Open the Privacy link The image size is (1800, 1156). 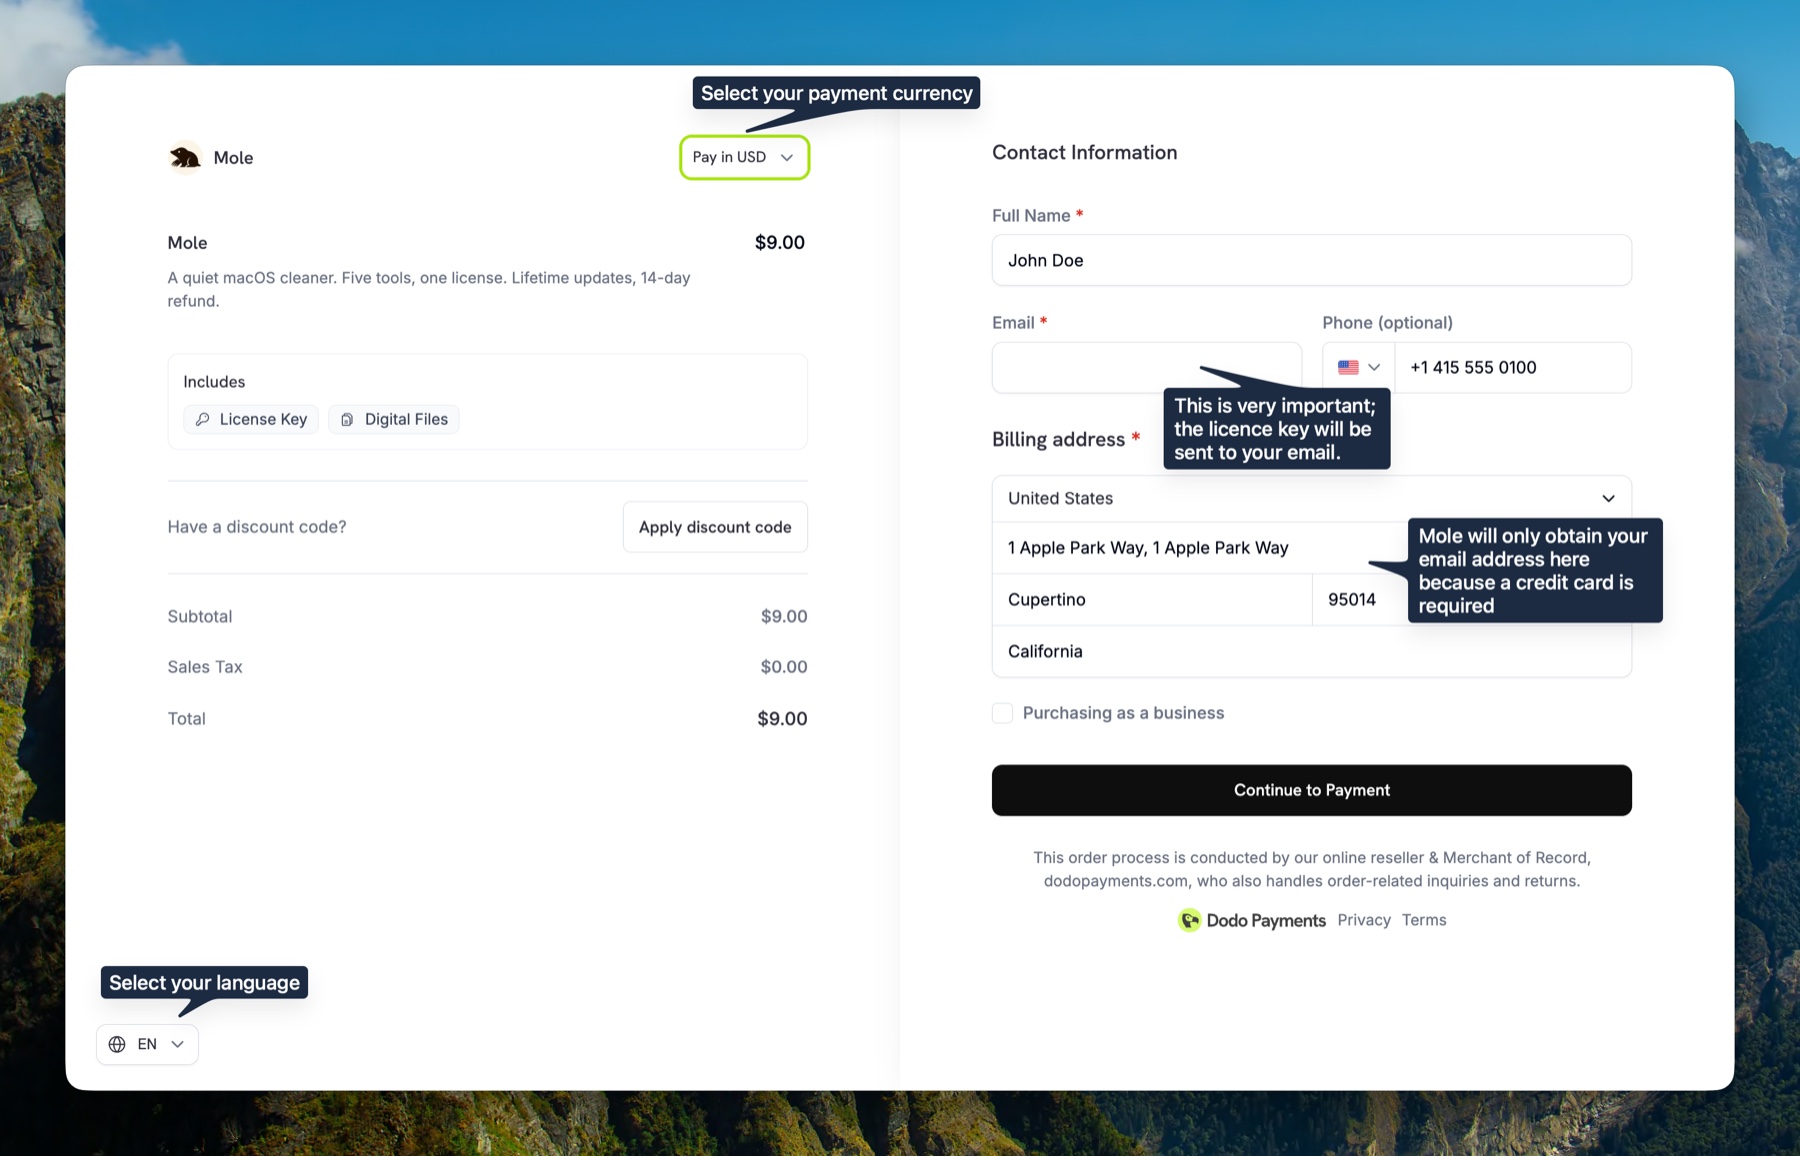click(1364, 920)
